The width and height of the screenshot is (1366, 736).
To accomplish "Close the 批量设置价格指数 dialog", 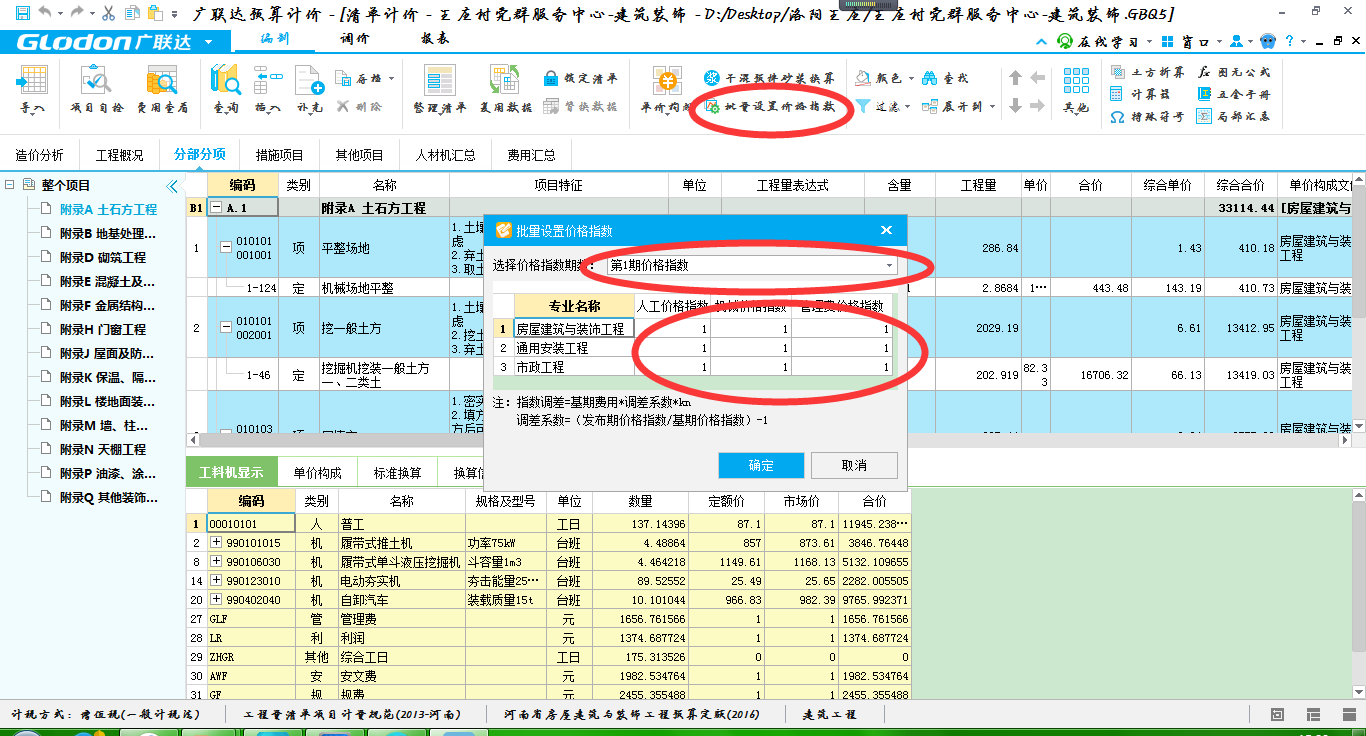I will point(886,230).
